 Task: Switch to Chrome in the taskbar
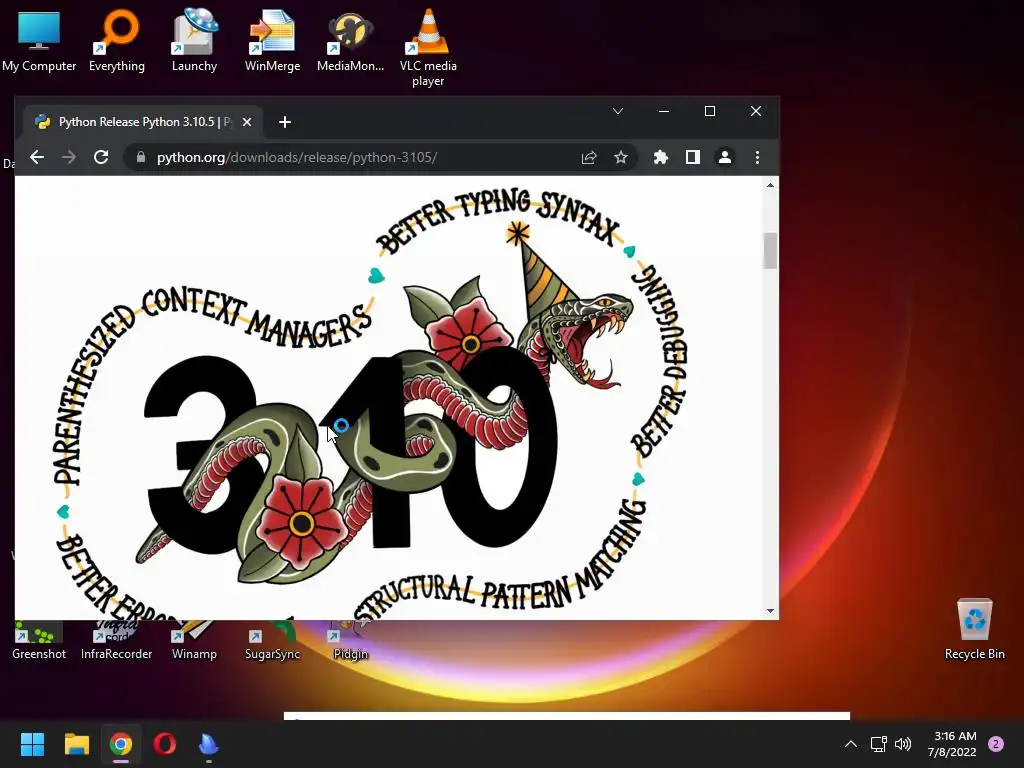(121, 744)
